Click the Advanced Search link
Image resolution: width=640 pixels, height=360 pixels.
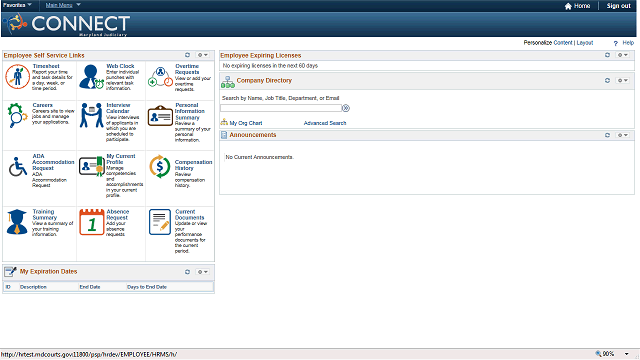tap(325, 123)
